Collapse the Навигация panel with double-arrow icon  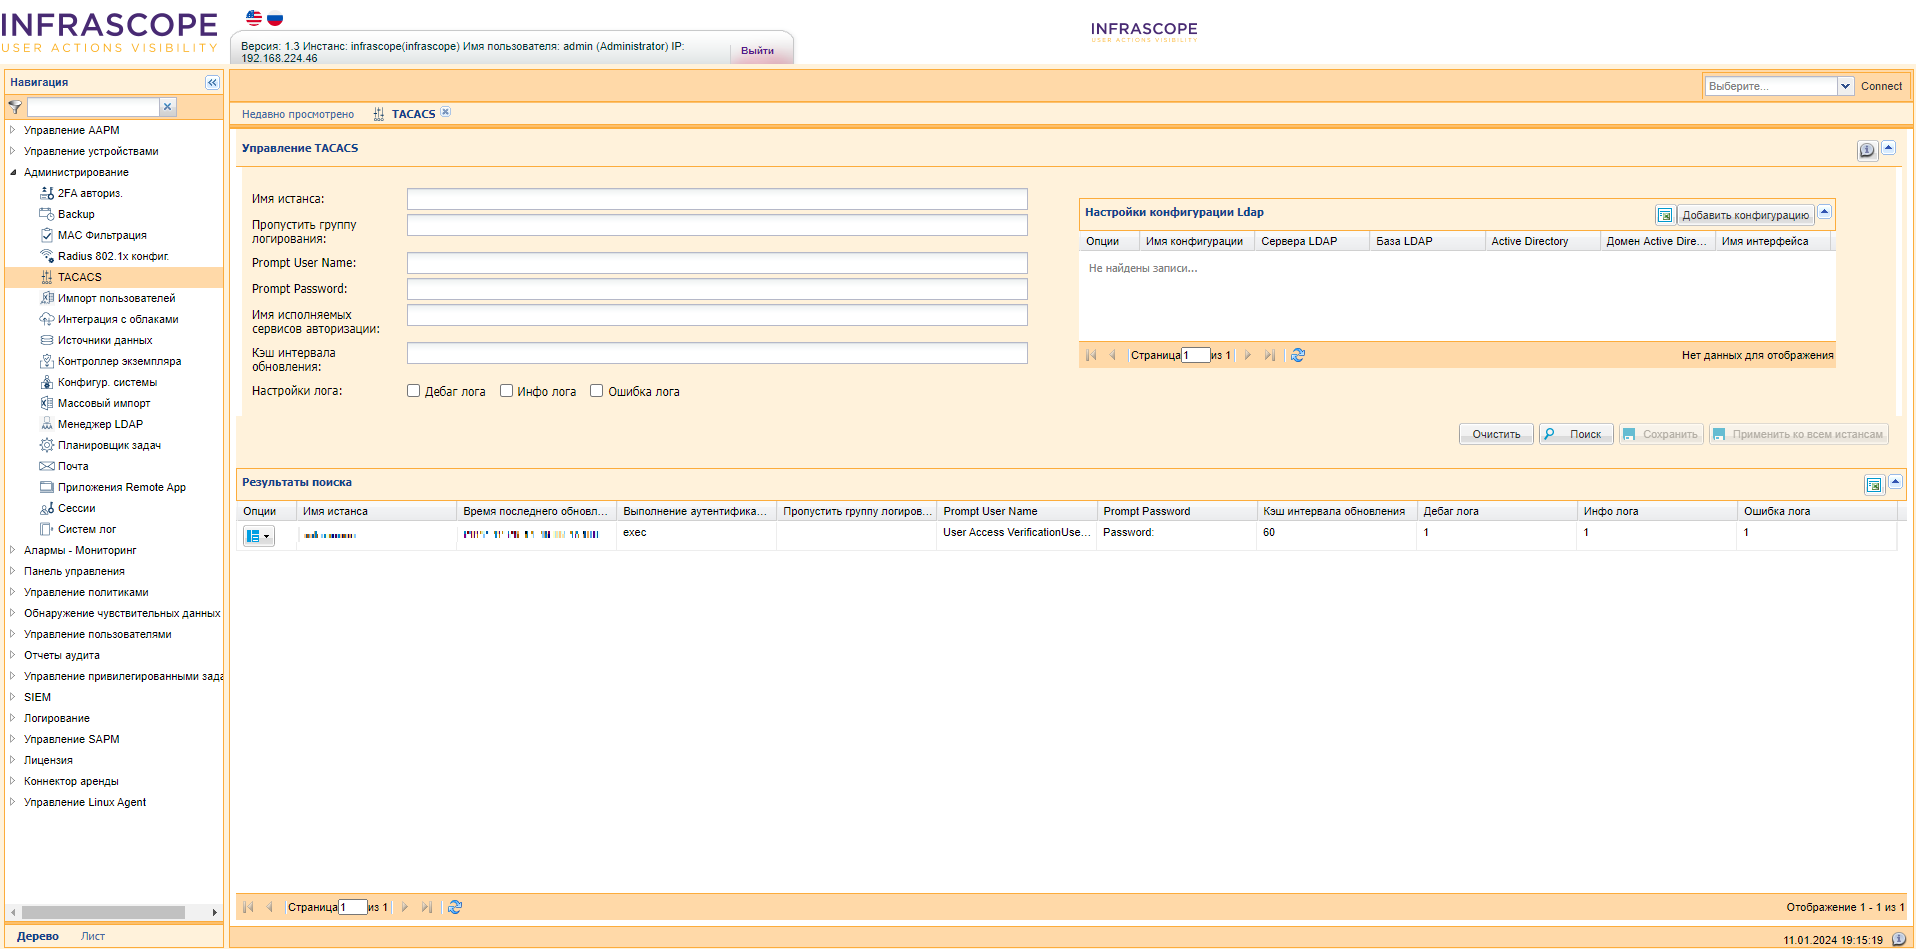tap(212, 82)
